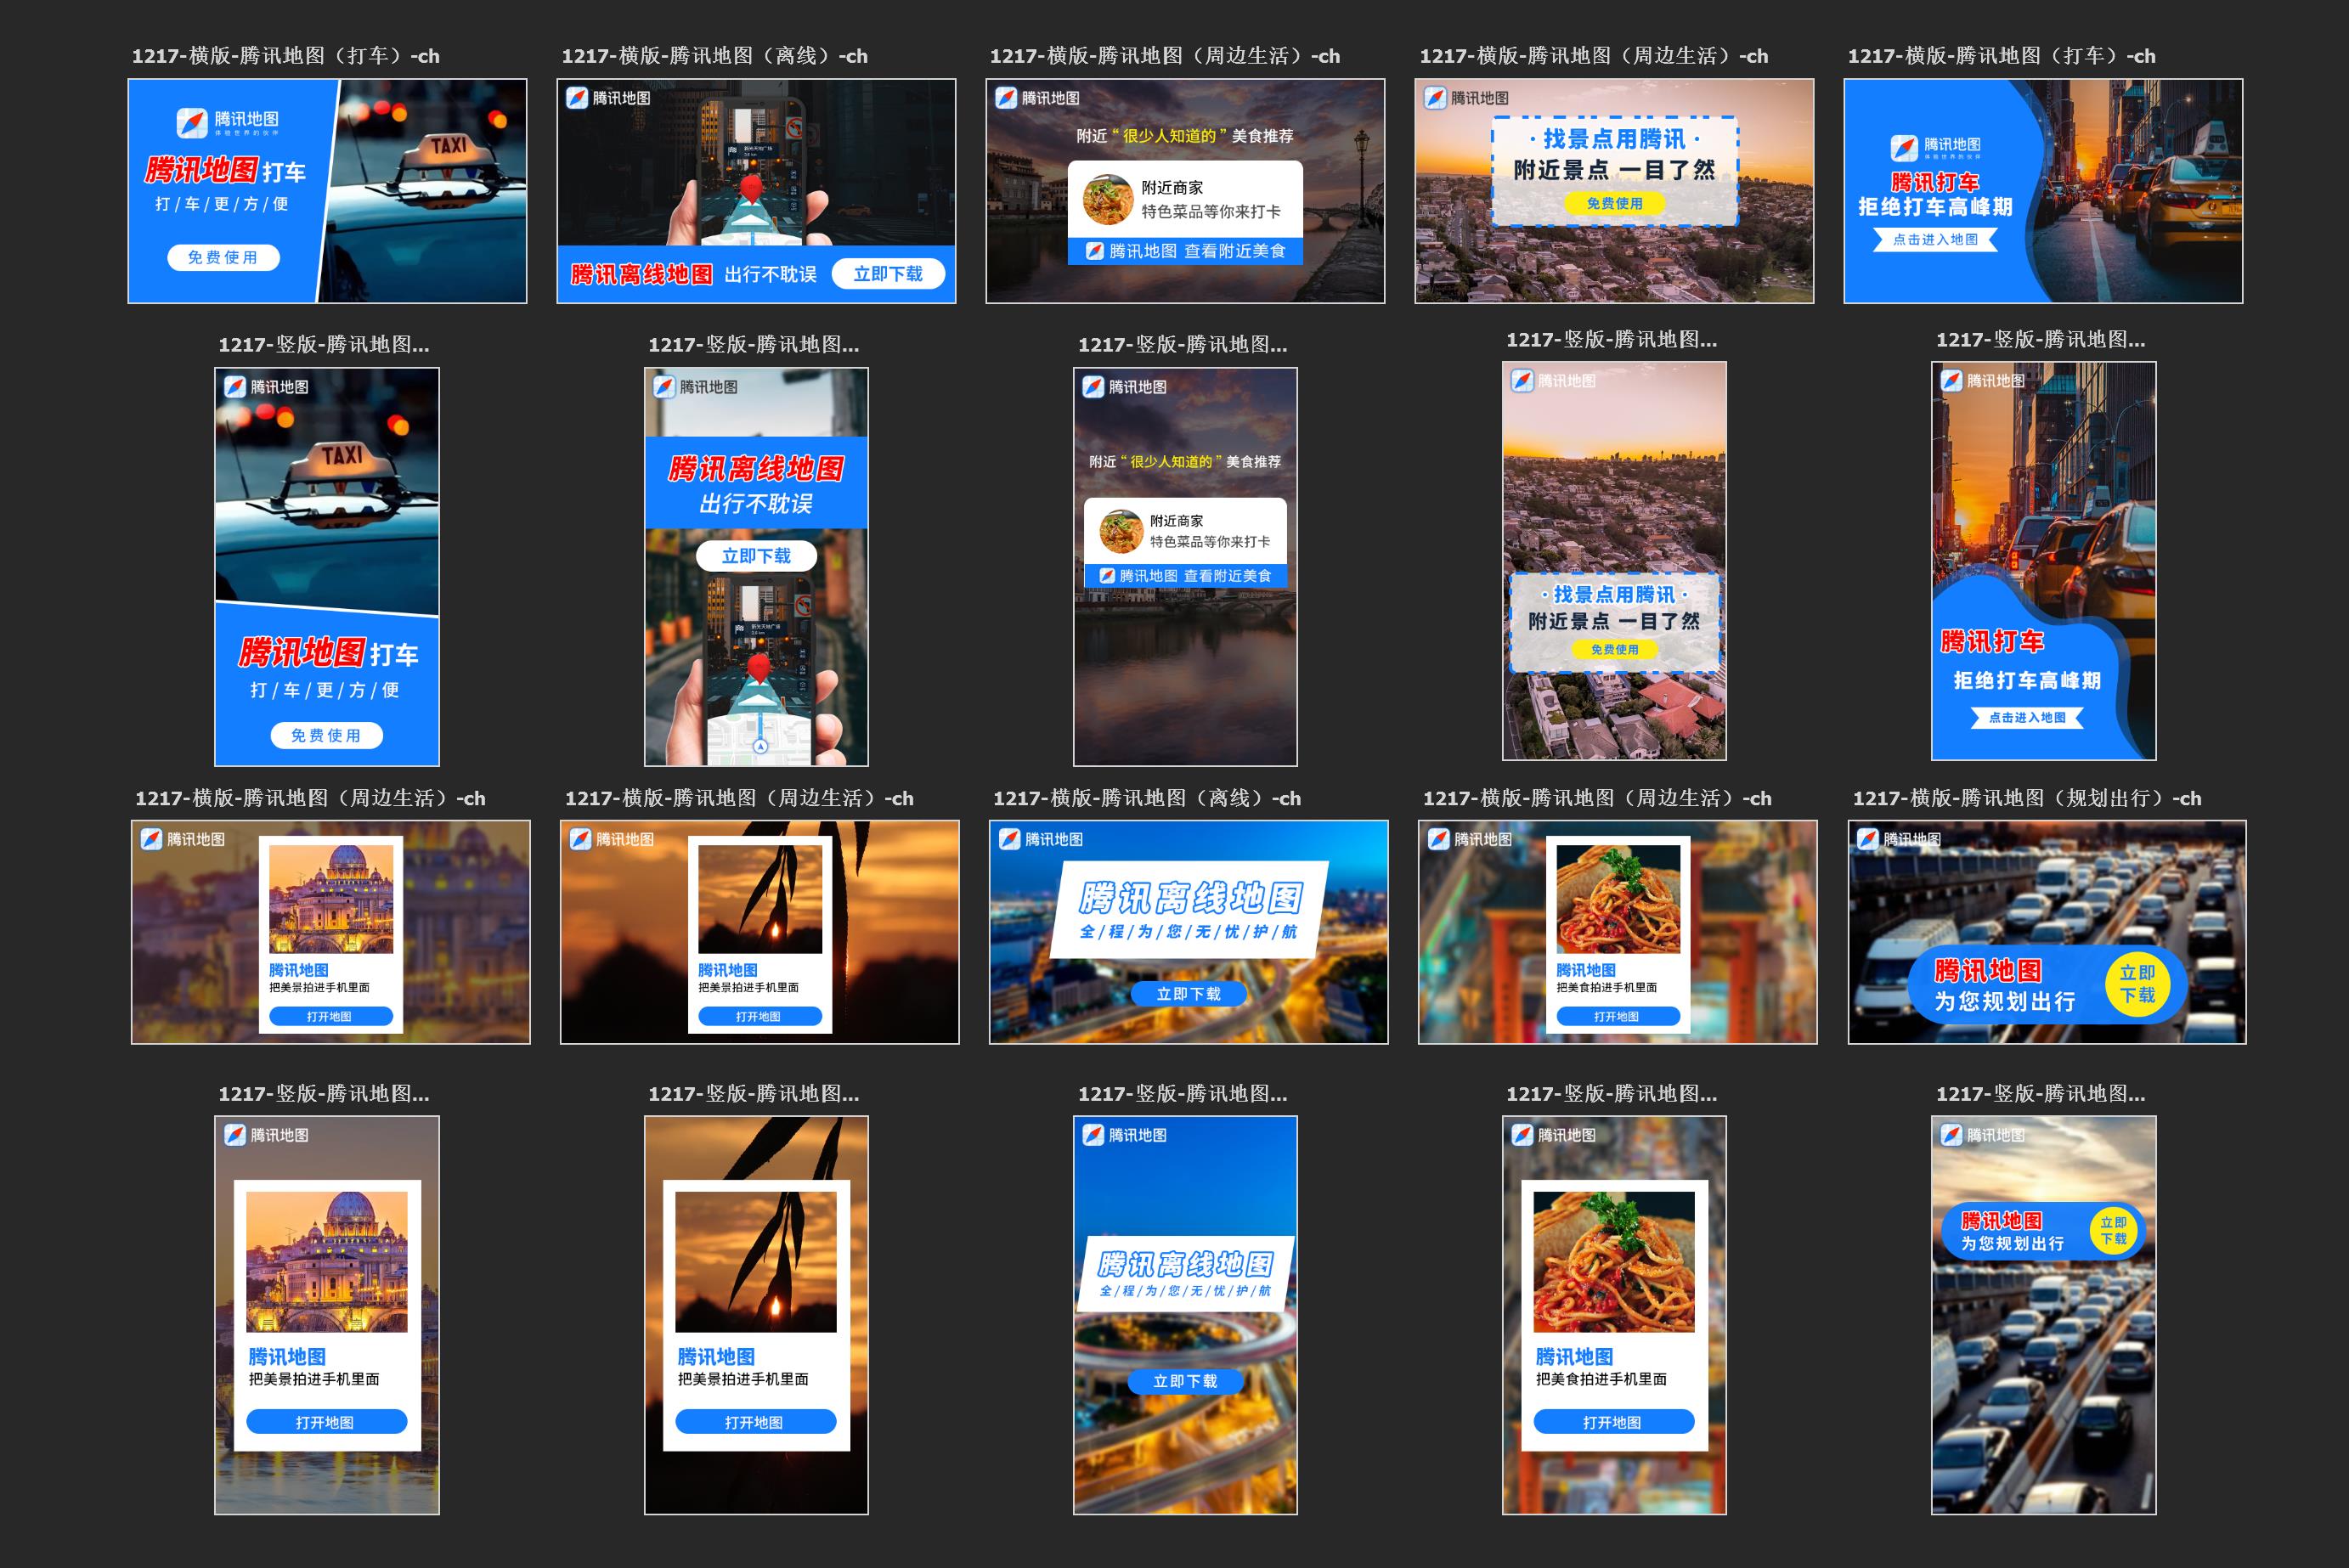Click Tencent Maps logo in horizontal TAXI-sign banner
This screenshot has height=1568, width=2349.
point(228,123)
